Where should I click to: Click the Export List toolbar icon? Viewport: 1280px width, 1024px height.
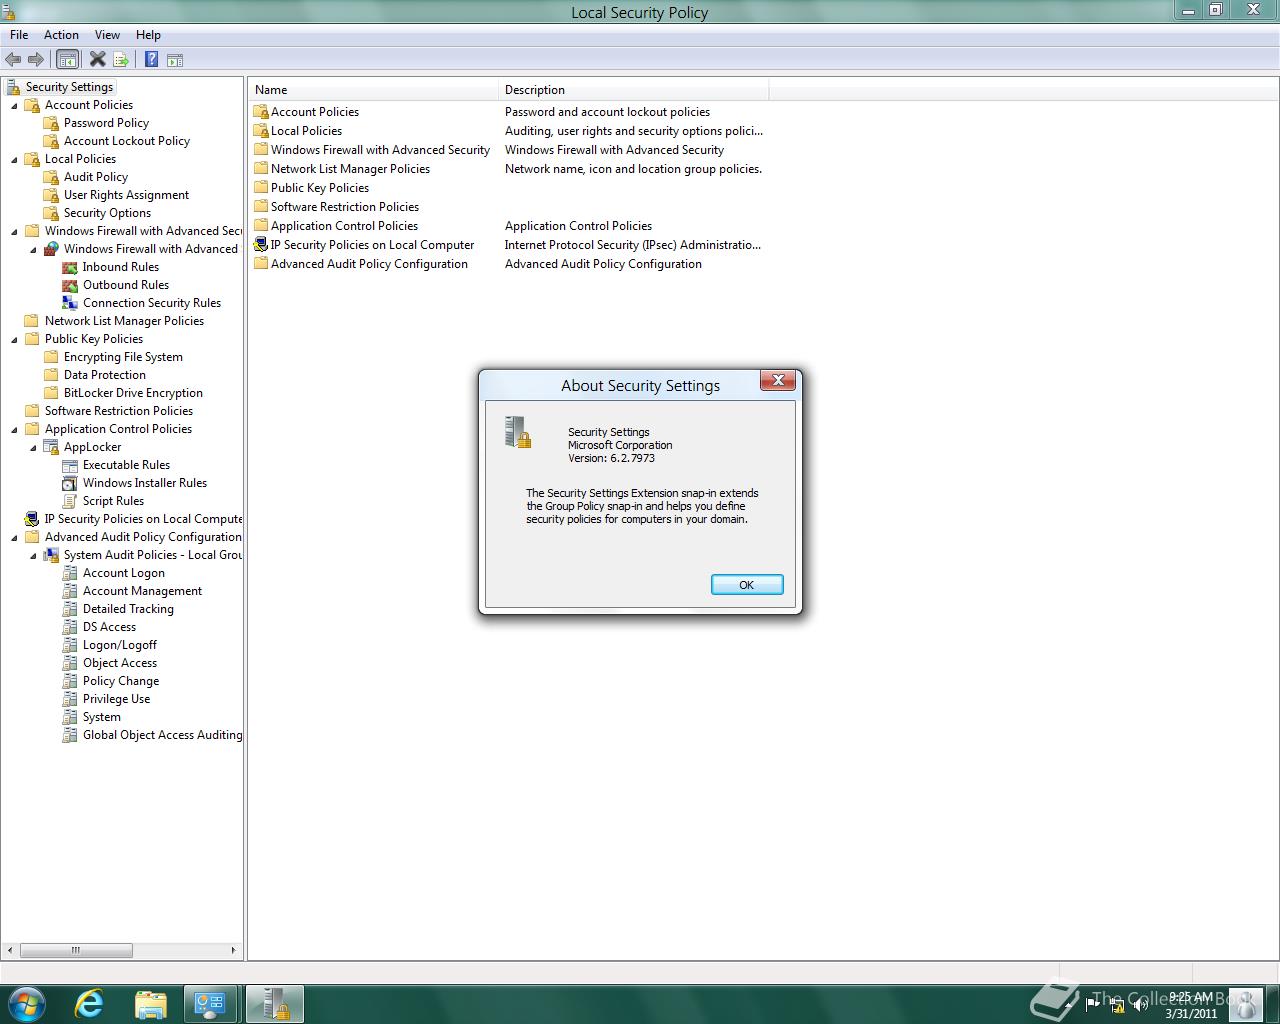[x=121, y=60]
